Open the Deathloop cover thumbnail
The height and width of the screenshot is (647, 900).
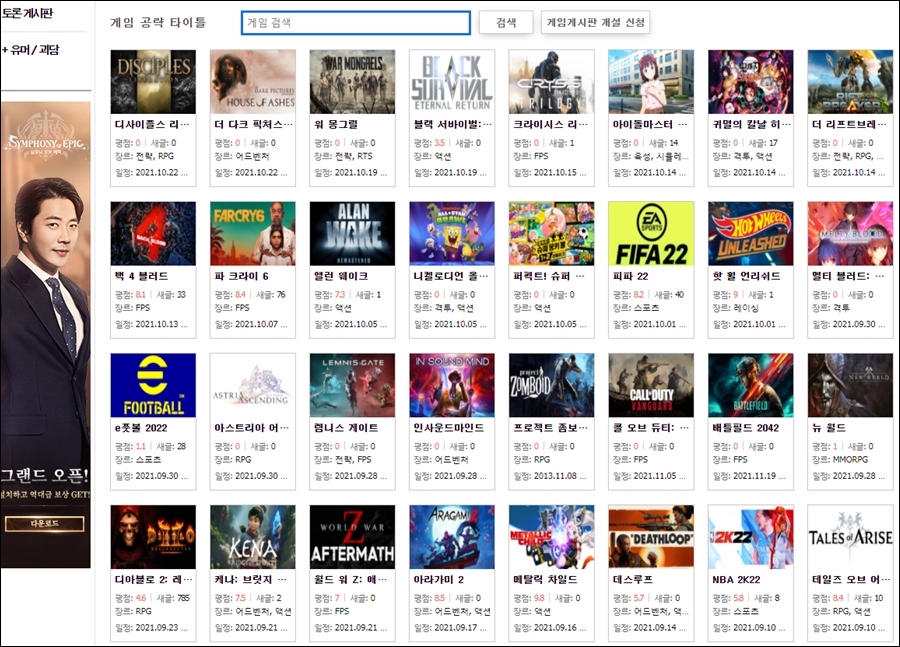click(x=651, y=537)
